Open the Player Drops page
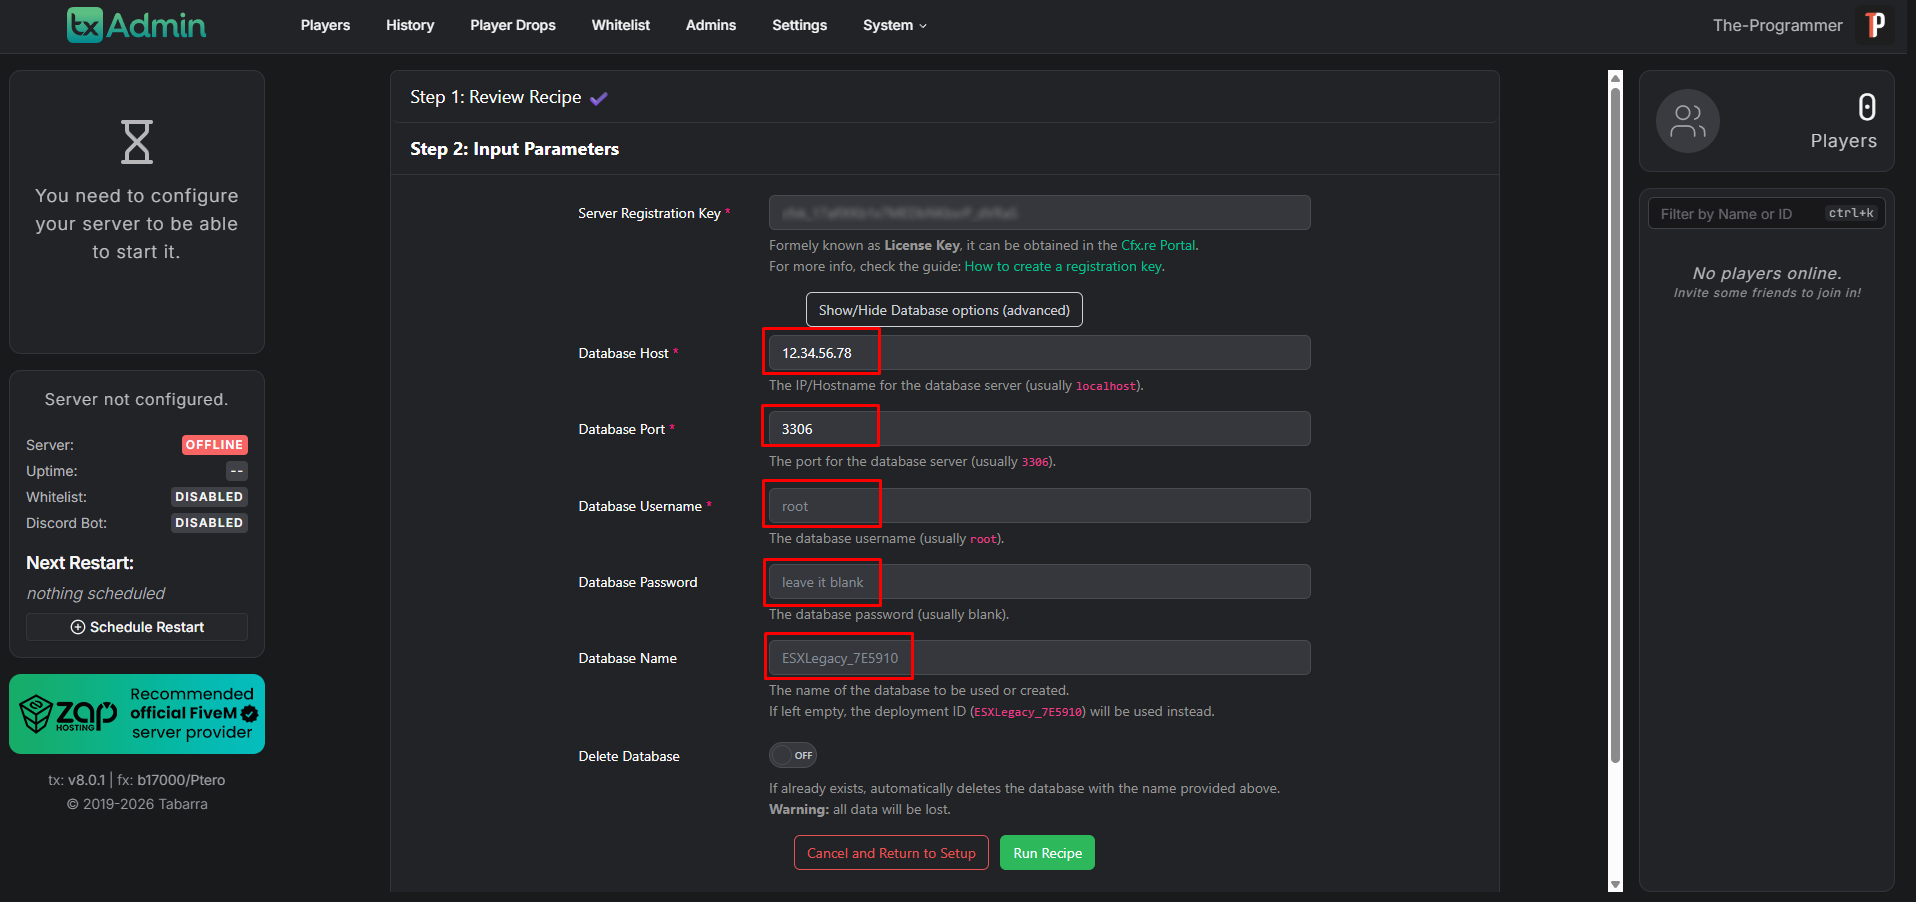Screen dimensions: 1916x902 click(x=512, y=25)
